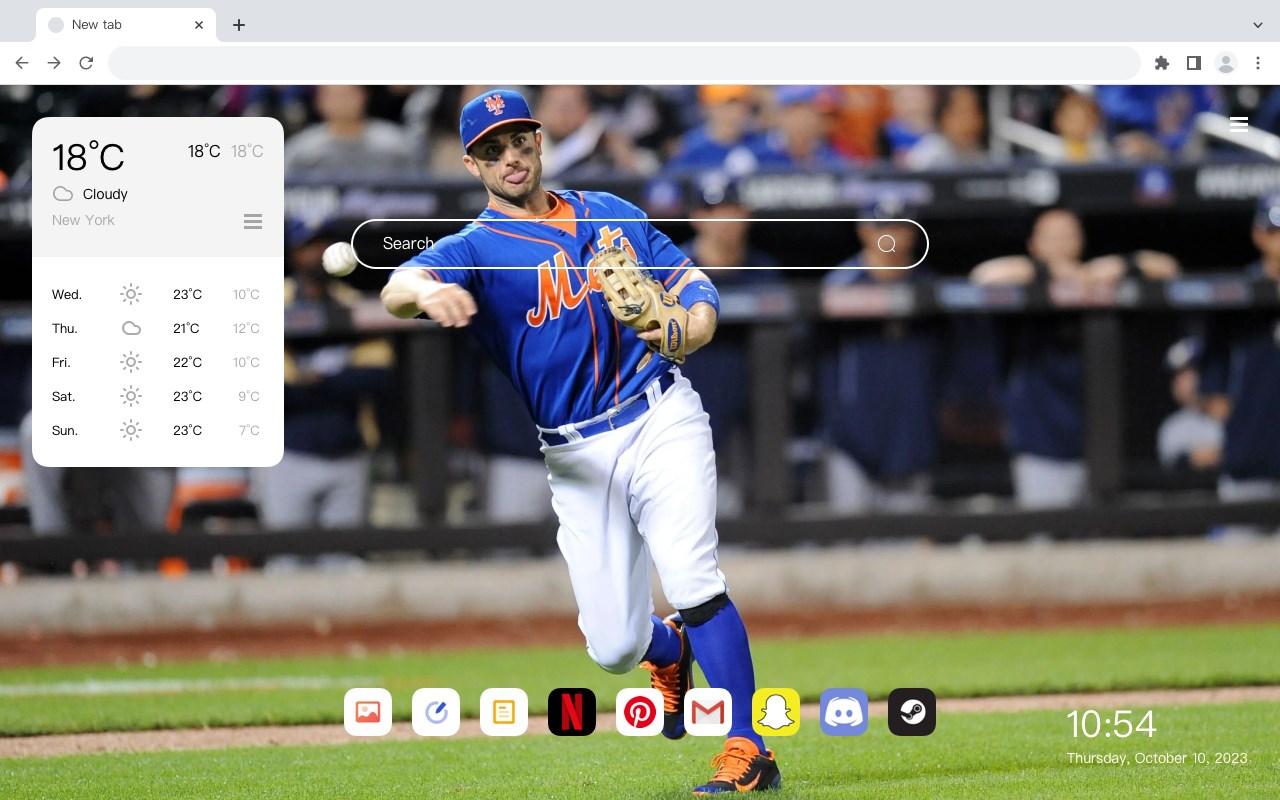
Task: Select the Wed. forecast row
Action: (x=158, y=294)
